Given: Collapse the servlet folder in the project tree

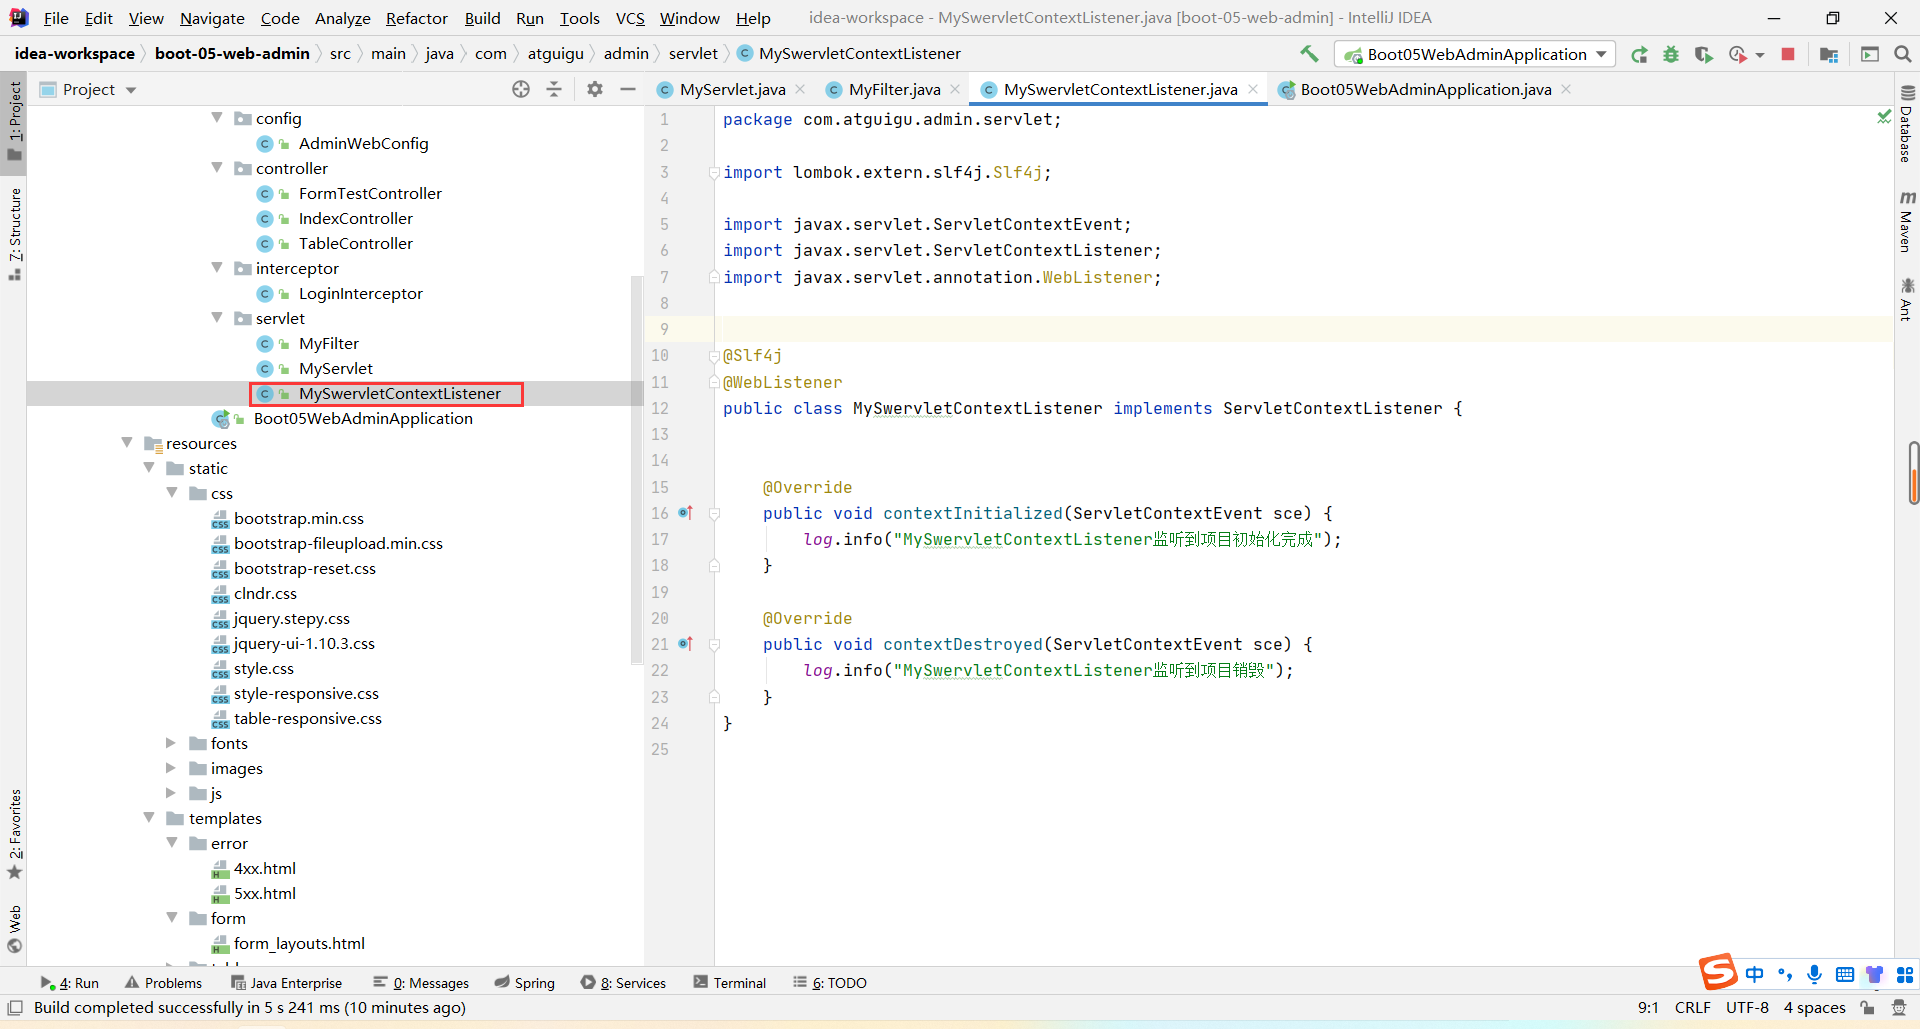Looking at the screenshot, I should 217,318.
